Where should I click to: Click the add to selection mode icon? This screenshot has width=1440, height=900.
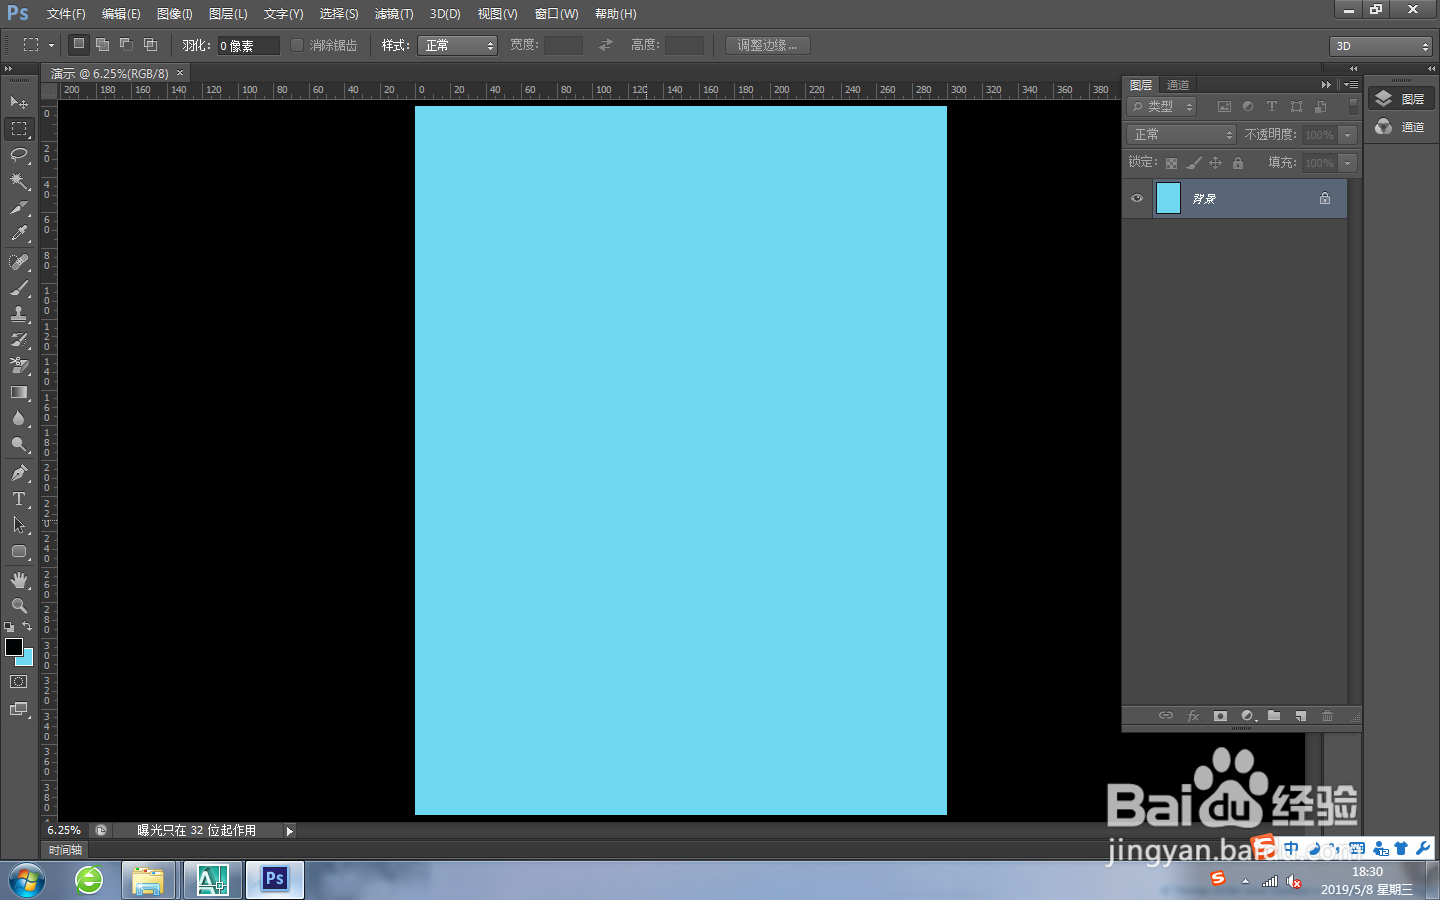click(102, 45)
